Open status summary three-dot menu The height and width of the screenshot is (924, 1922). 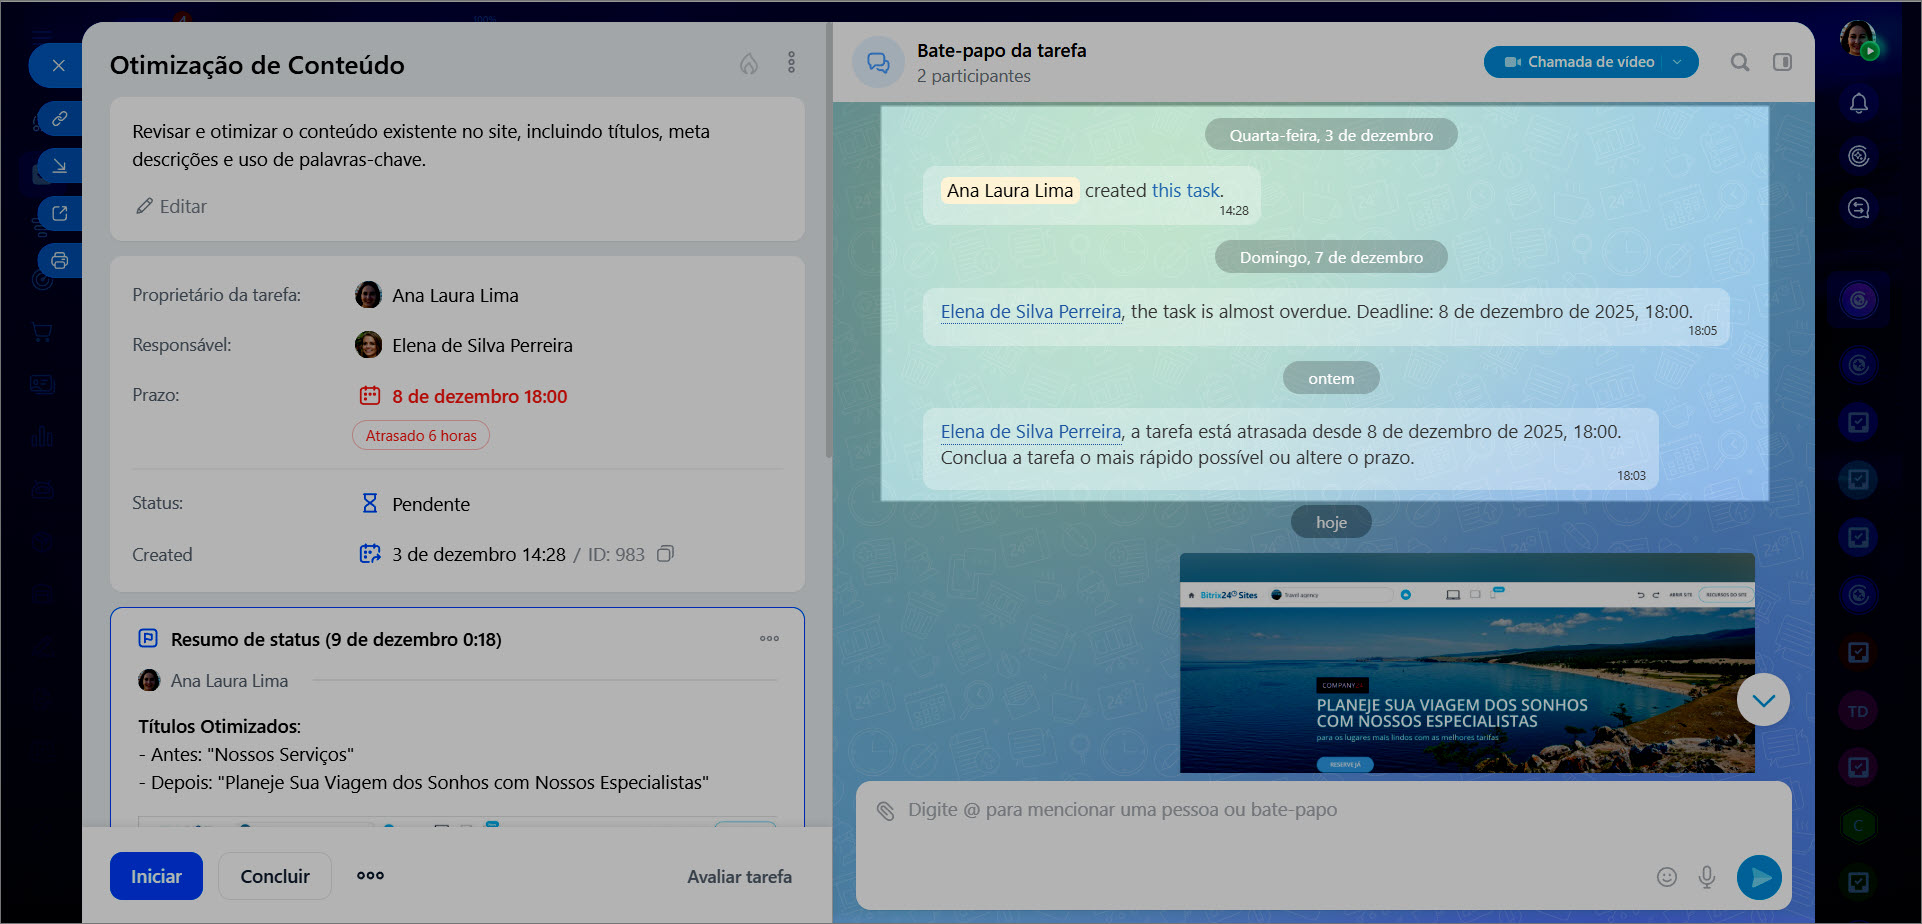click(769, 639)
